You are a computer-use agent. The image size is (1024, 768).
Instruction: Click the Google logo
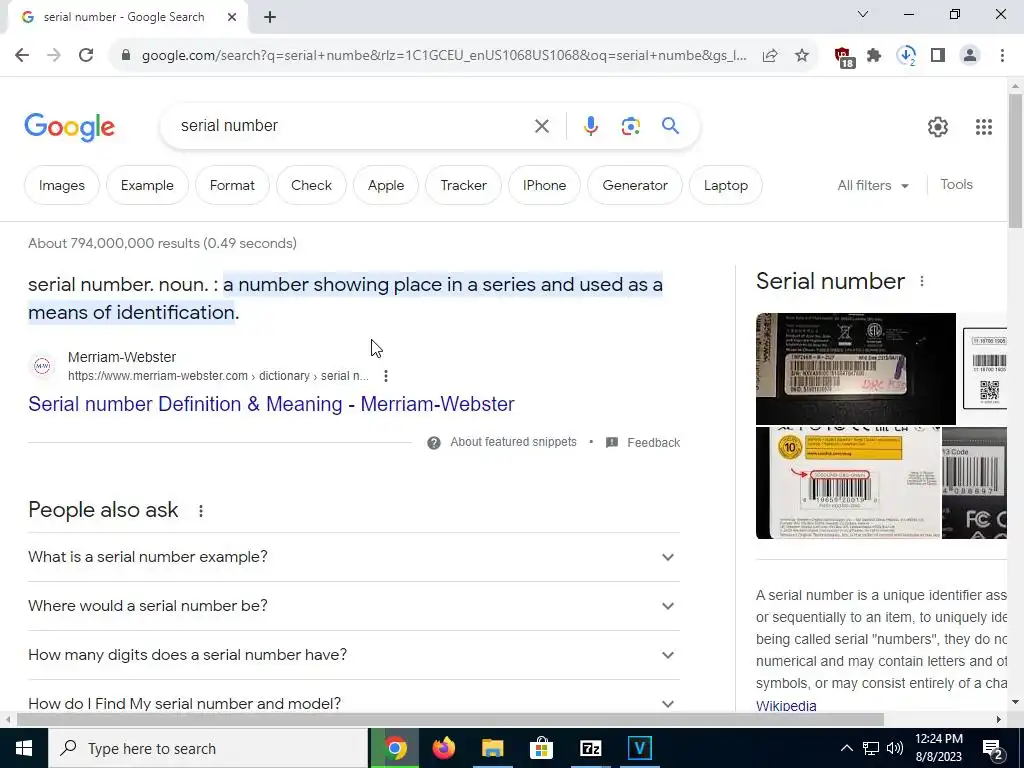coord(69,127)
